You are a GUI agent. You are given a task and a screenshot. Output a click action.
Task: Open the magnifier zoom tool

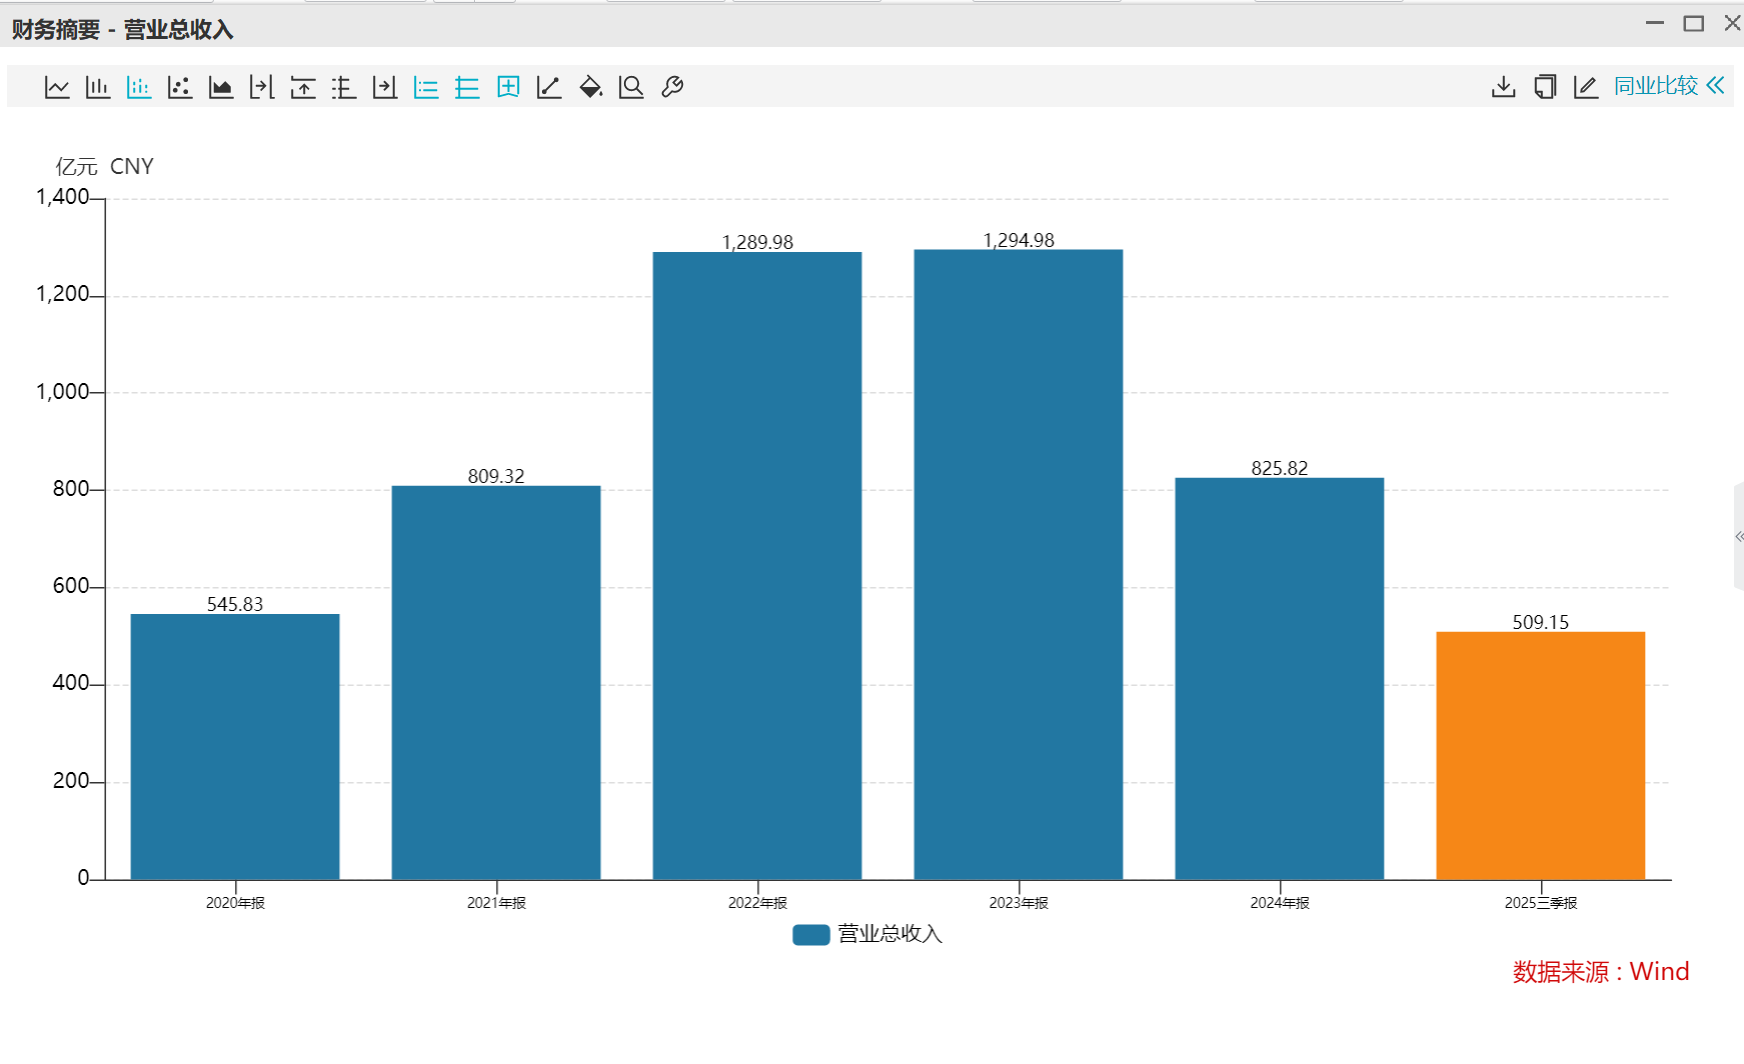point(631,87)
